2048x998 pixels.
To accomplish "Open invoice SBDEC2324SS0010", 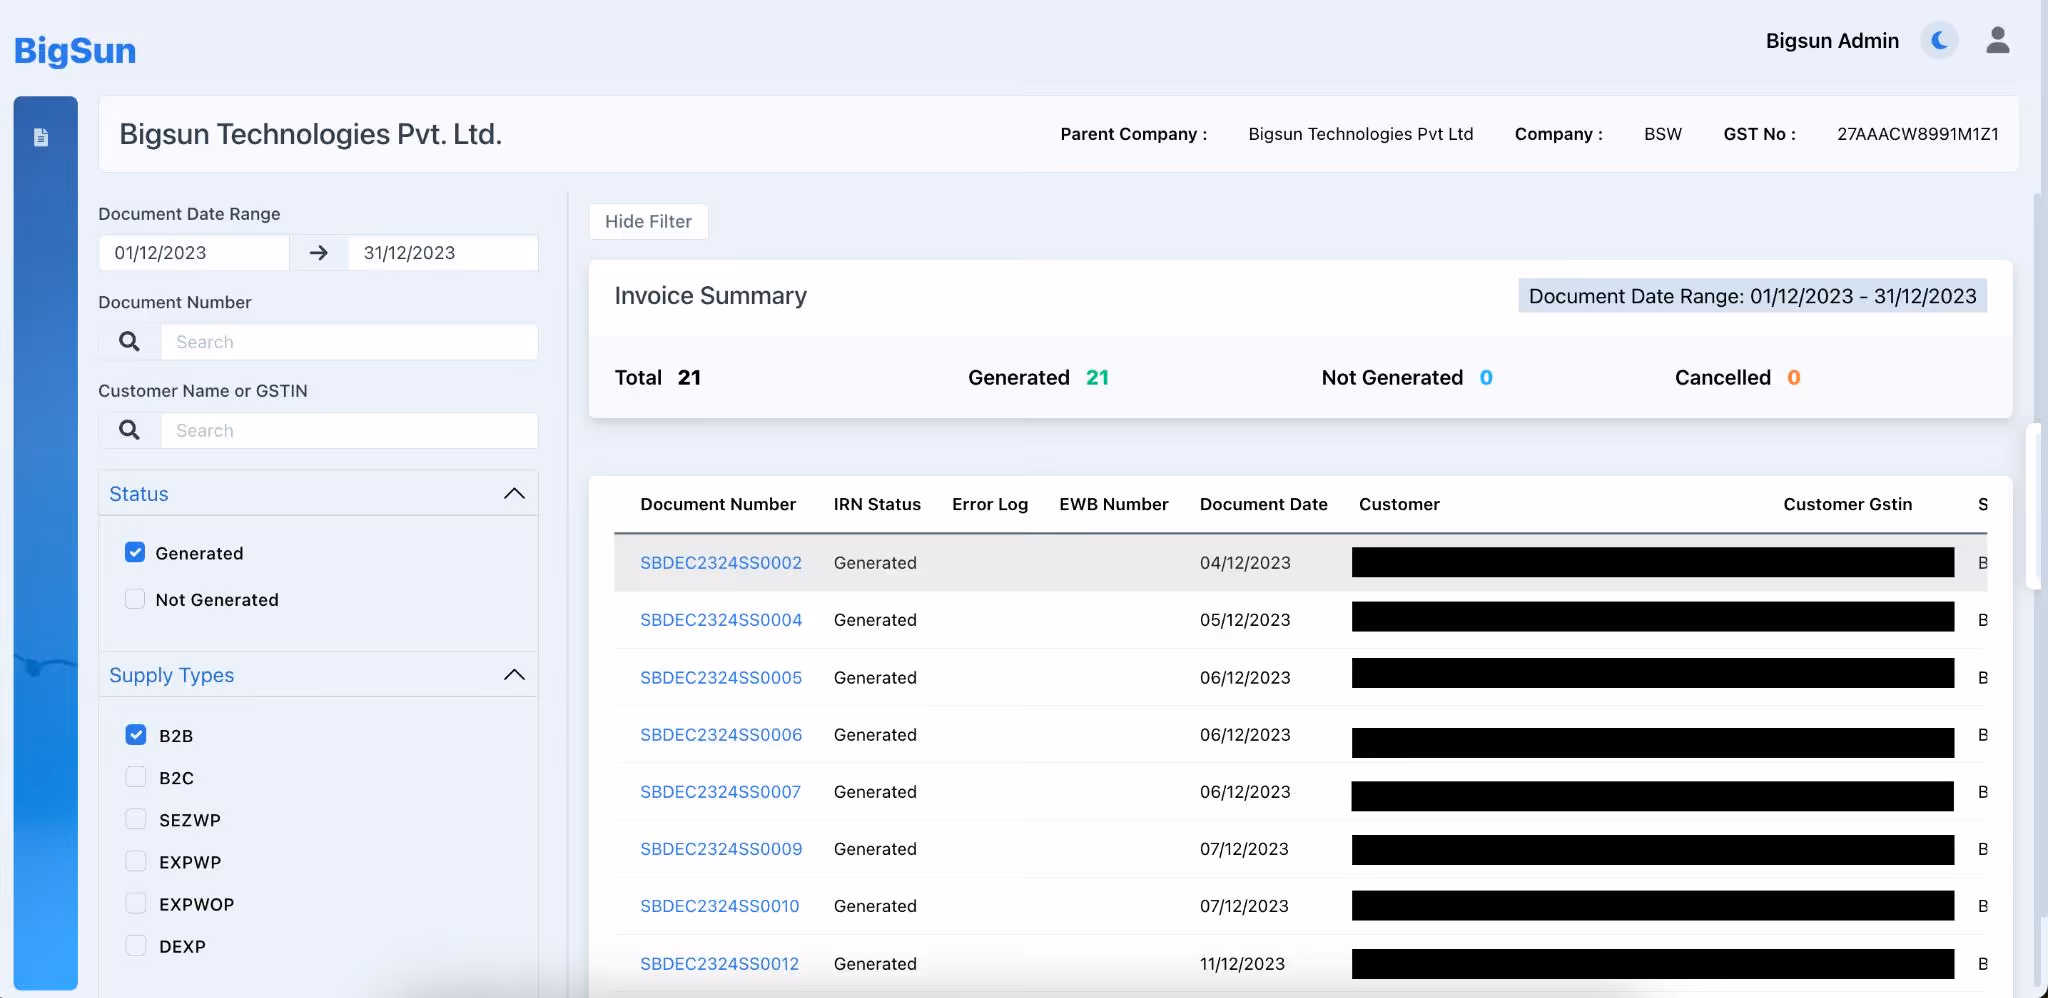I will (x=719, y=906).
